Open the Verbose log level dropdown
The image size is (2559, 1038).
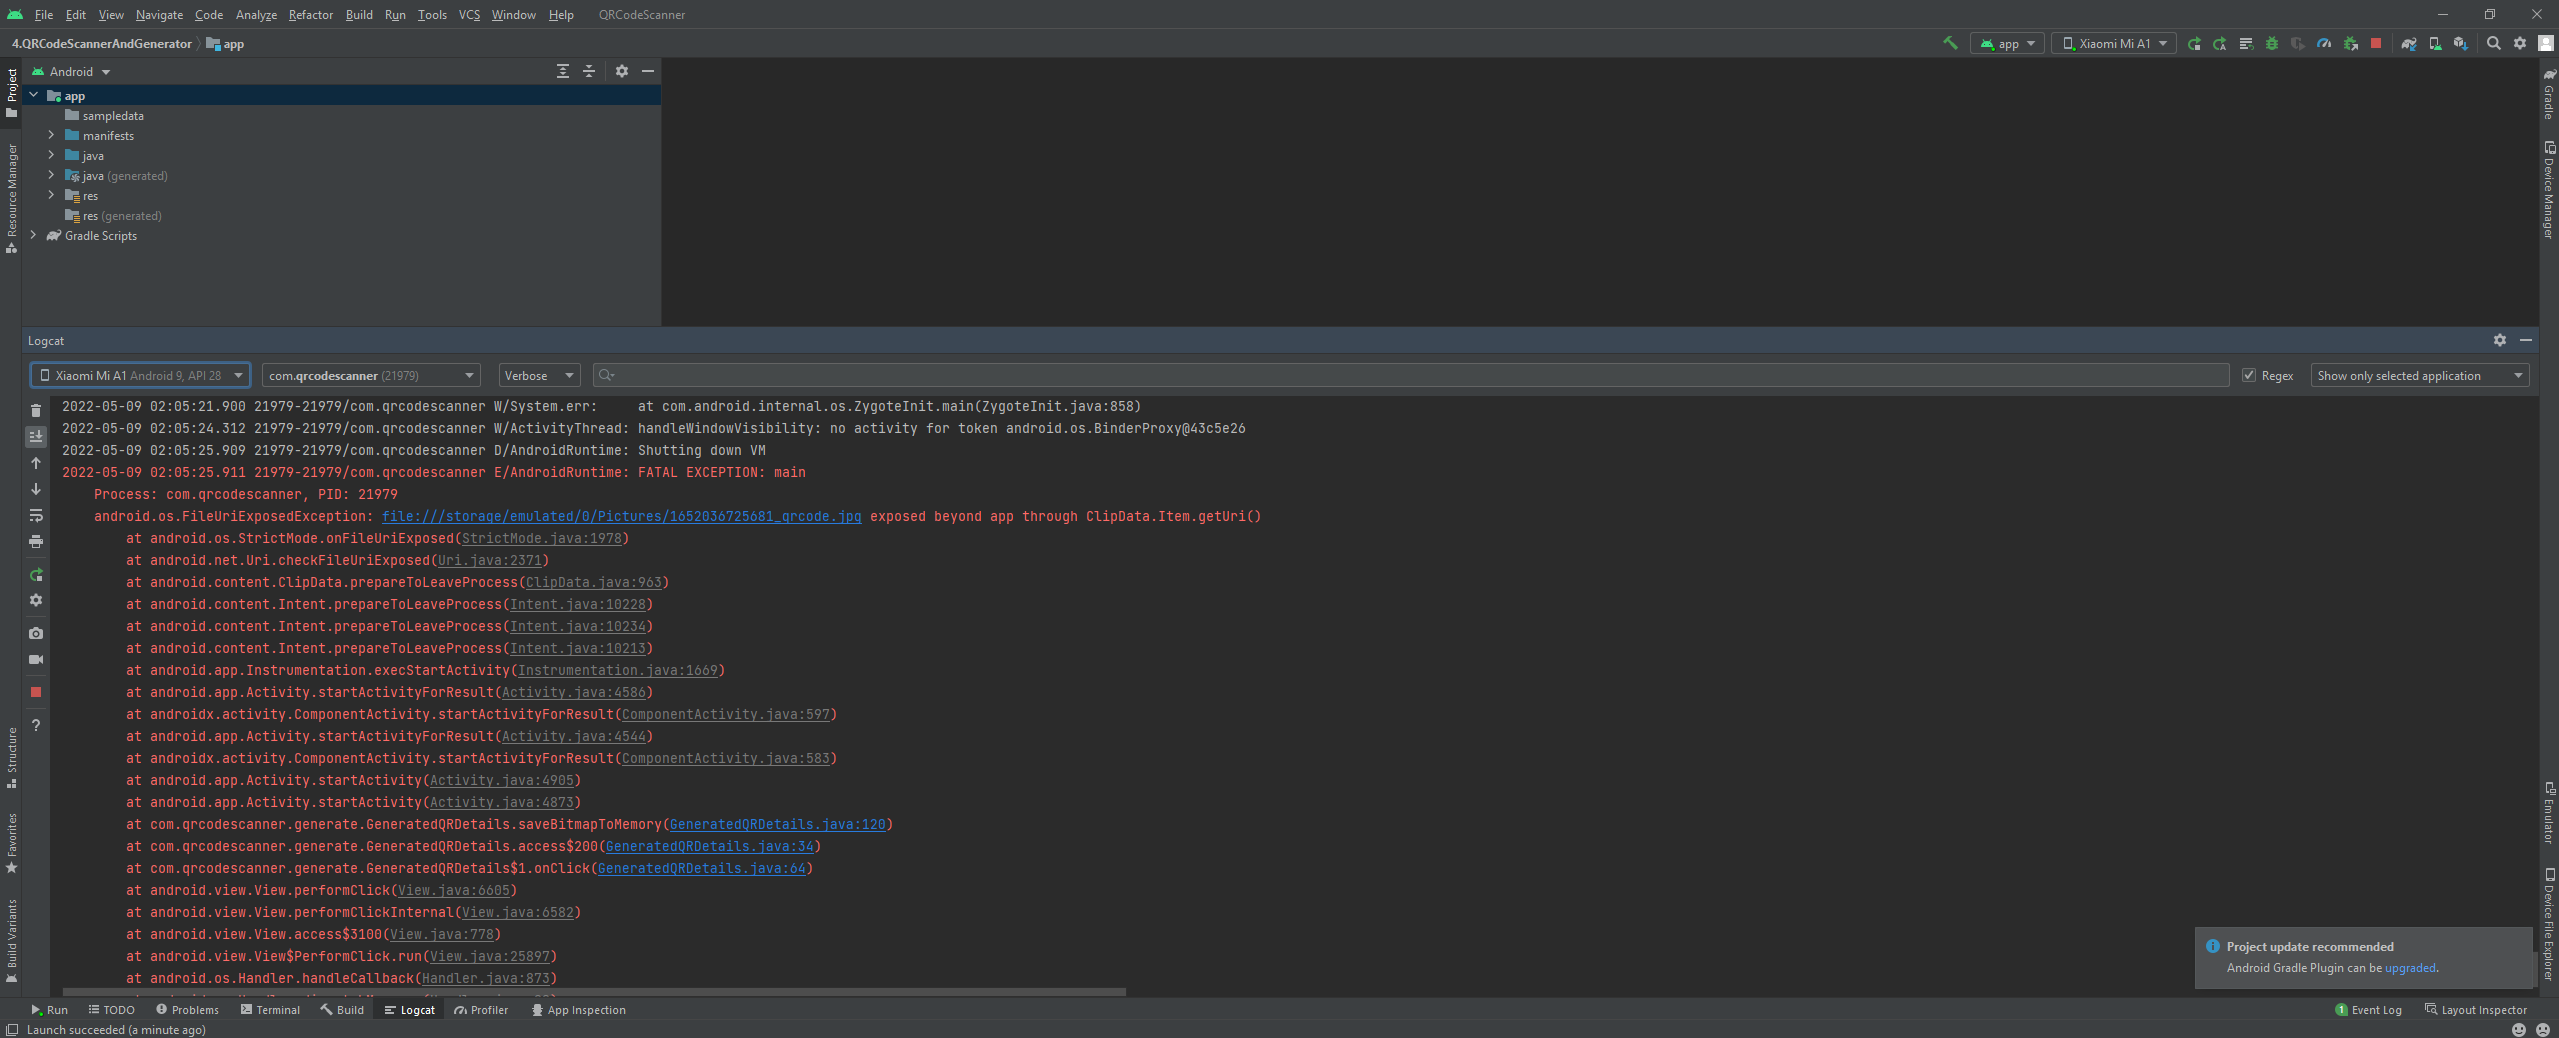coord(539,375)
